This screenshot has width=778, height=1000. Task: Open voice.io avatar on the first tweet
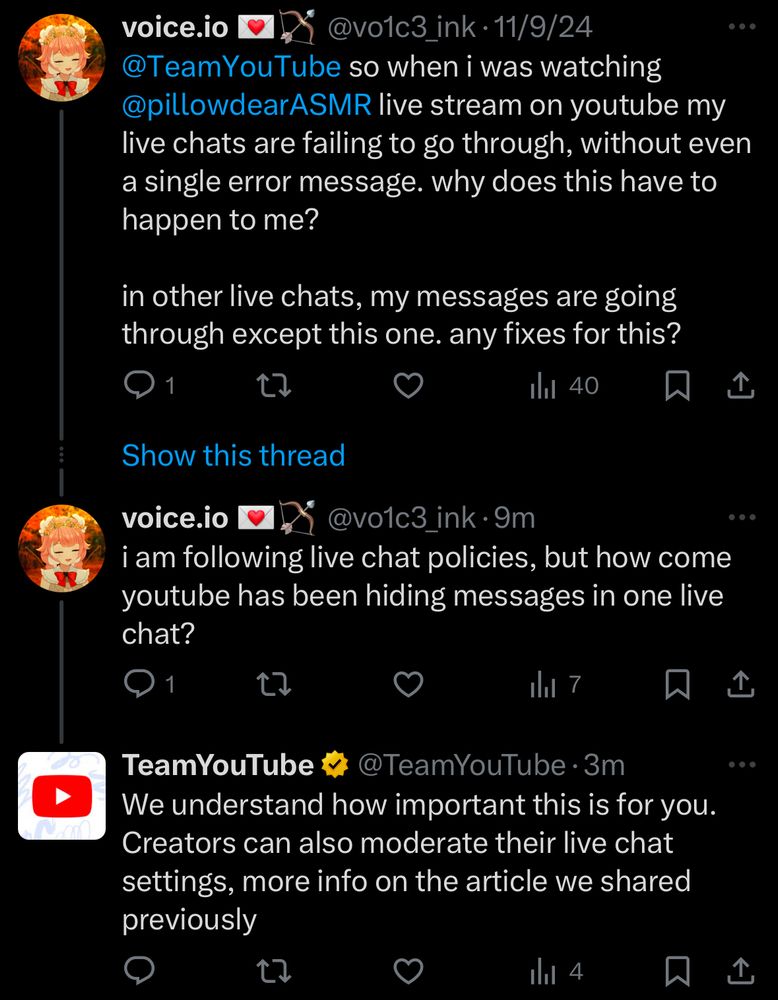(x=62, y=58)
